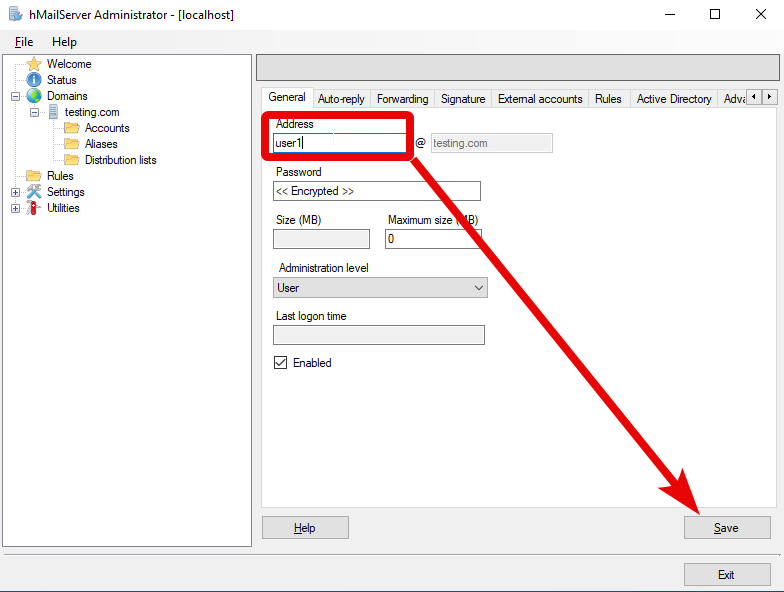Open the File menu

(x=24, y=42)
